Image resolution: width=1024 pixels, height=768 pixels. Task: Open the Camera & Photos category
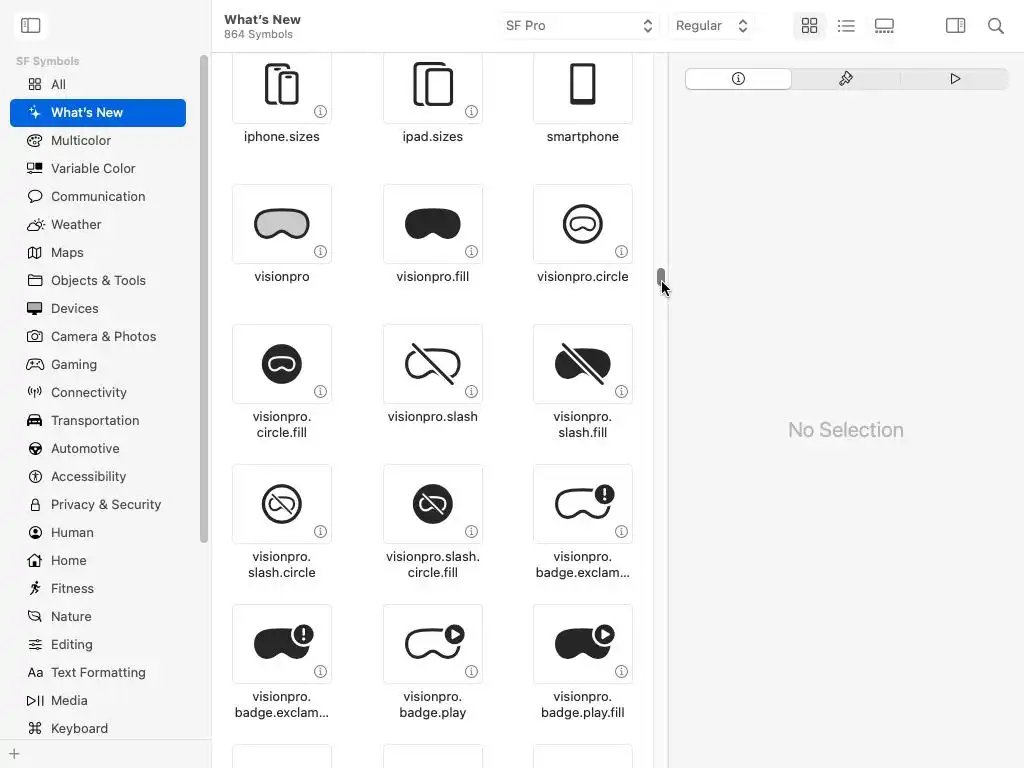click(x=98, y=336)
